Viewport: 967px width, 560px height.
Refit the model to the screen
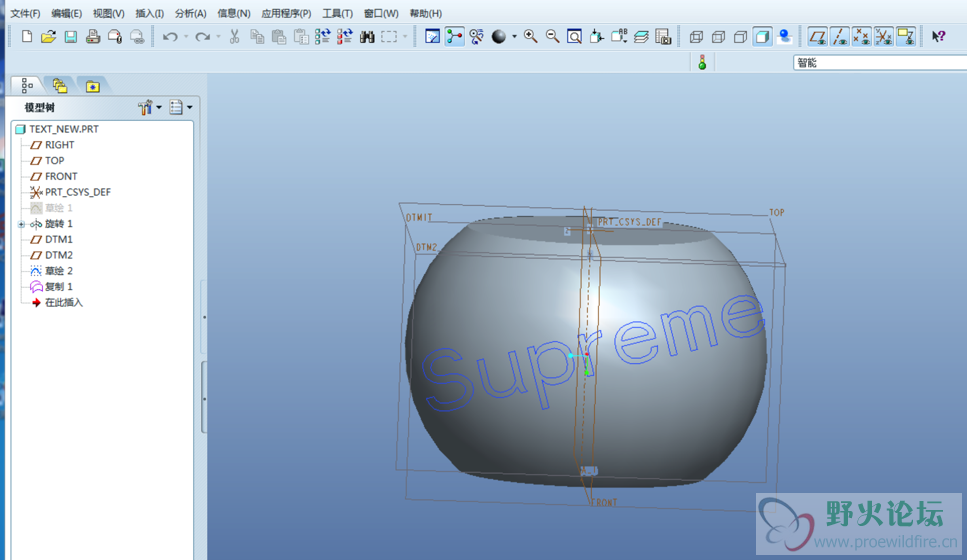coord(574,37)
